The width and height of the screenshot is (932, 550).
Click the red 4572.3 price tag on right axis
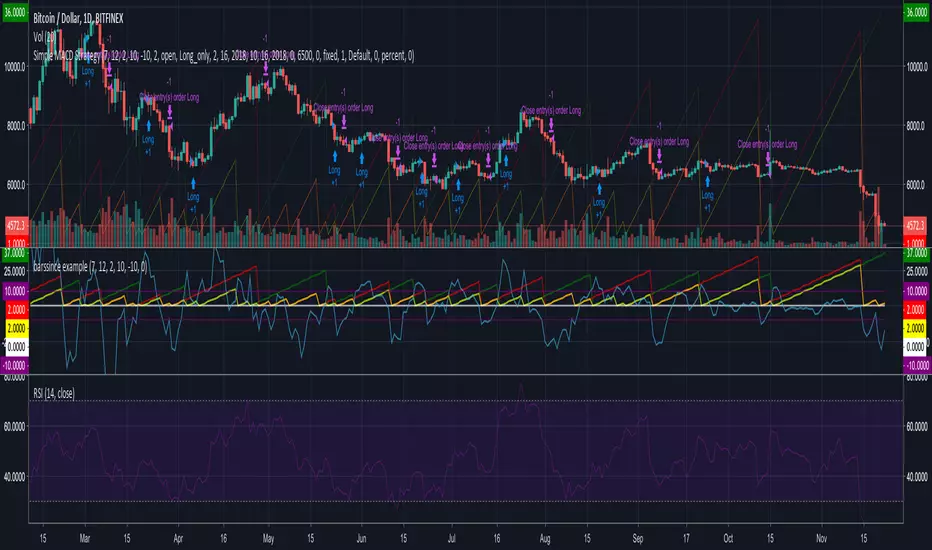click(916, 226)
